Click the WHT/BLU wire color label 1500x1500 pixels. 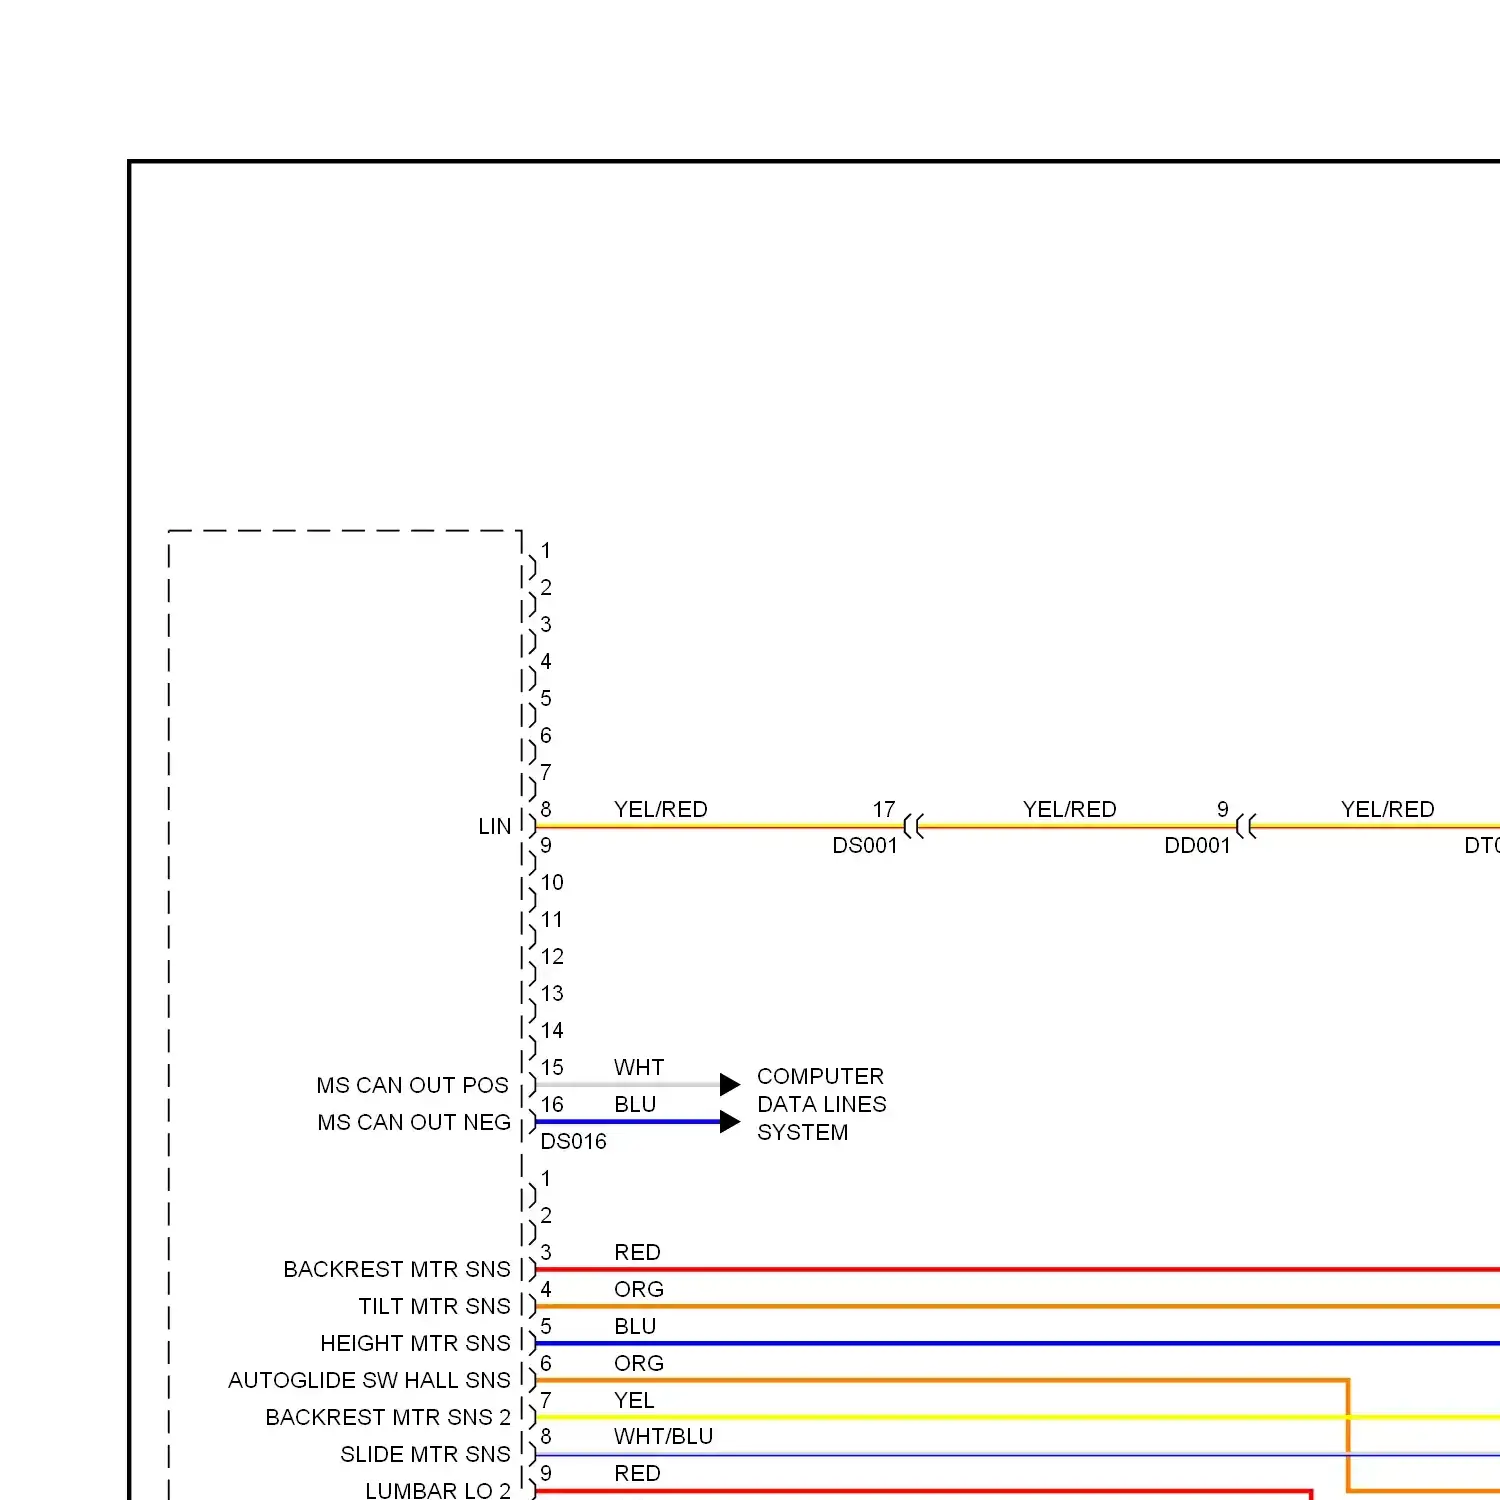pyautogui.click(x=663, y=1436)
